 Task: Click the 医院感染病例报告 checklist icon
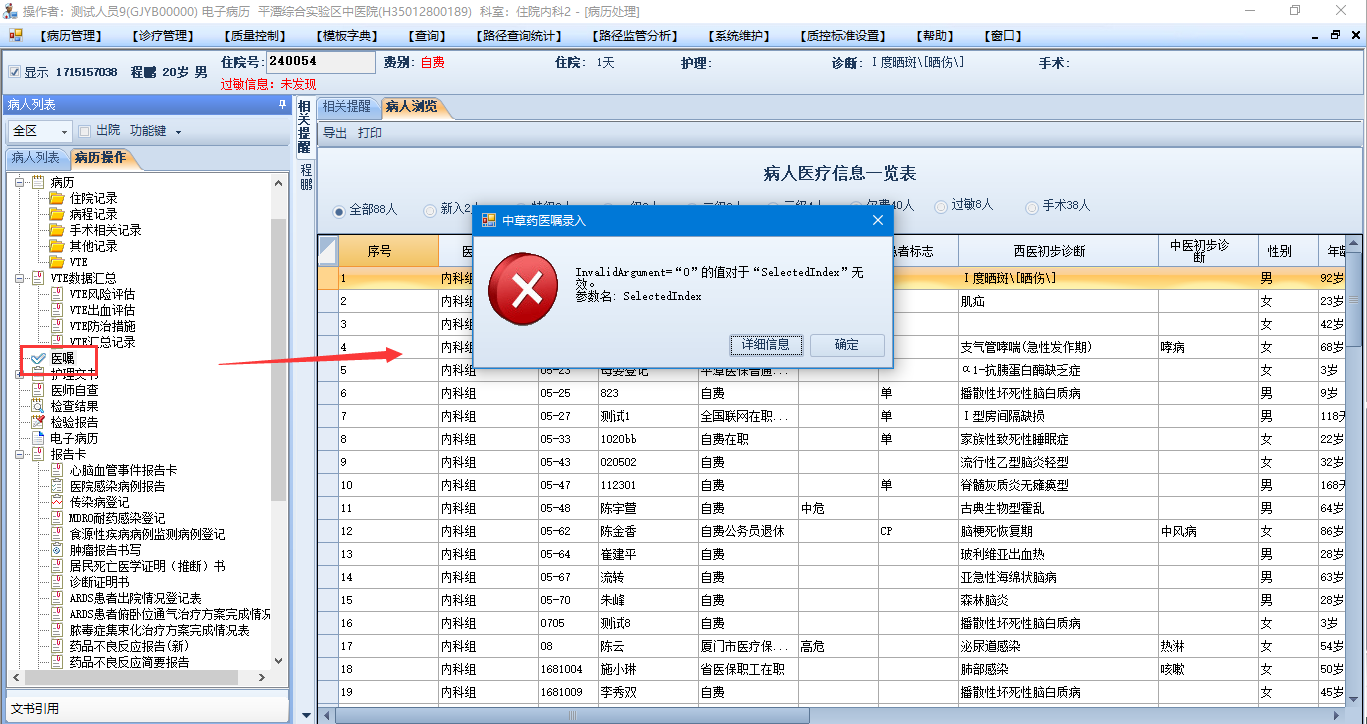57,486
